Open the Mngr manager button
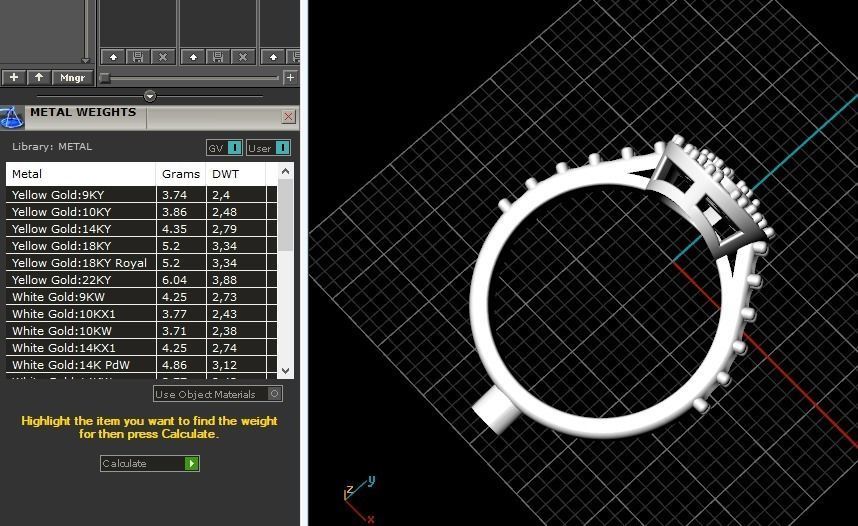 [x=72, y=78]
